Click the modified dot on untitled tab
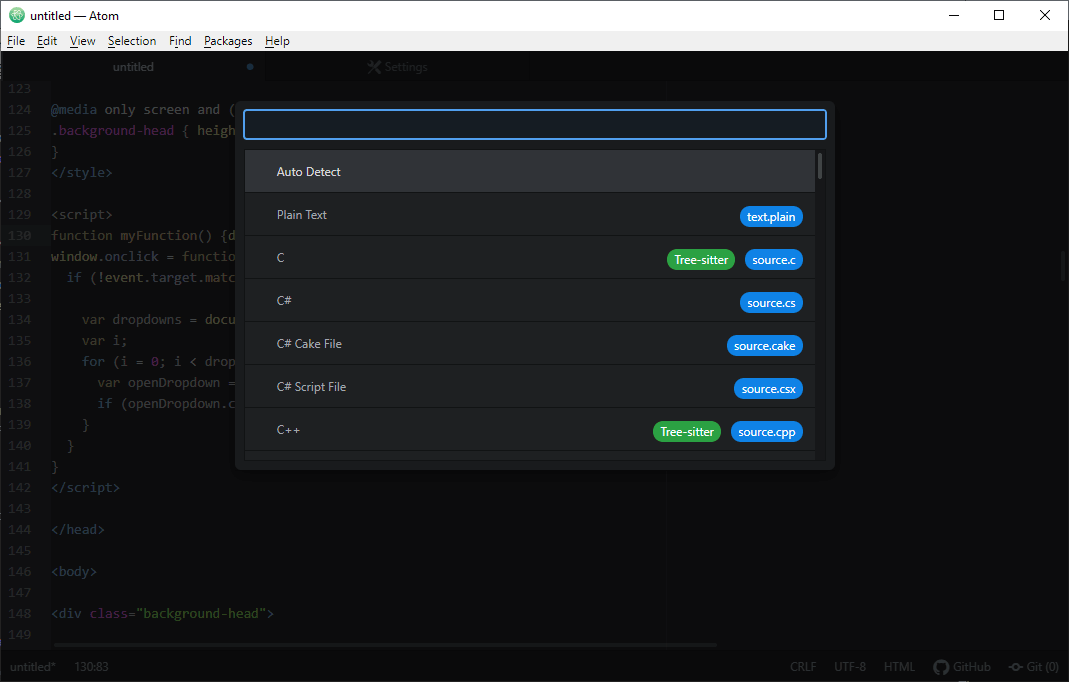1069x682 pixels. [x=250, y=67]
